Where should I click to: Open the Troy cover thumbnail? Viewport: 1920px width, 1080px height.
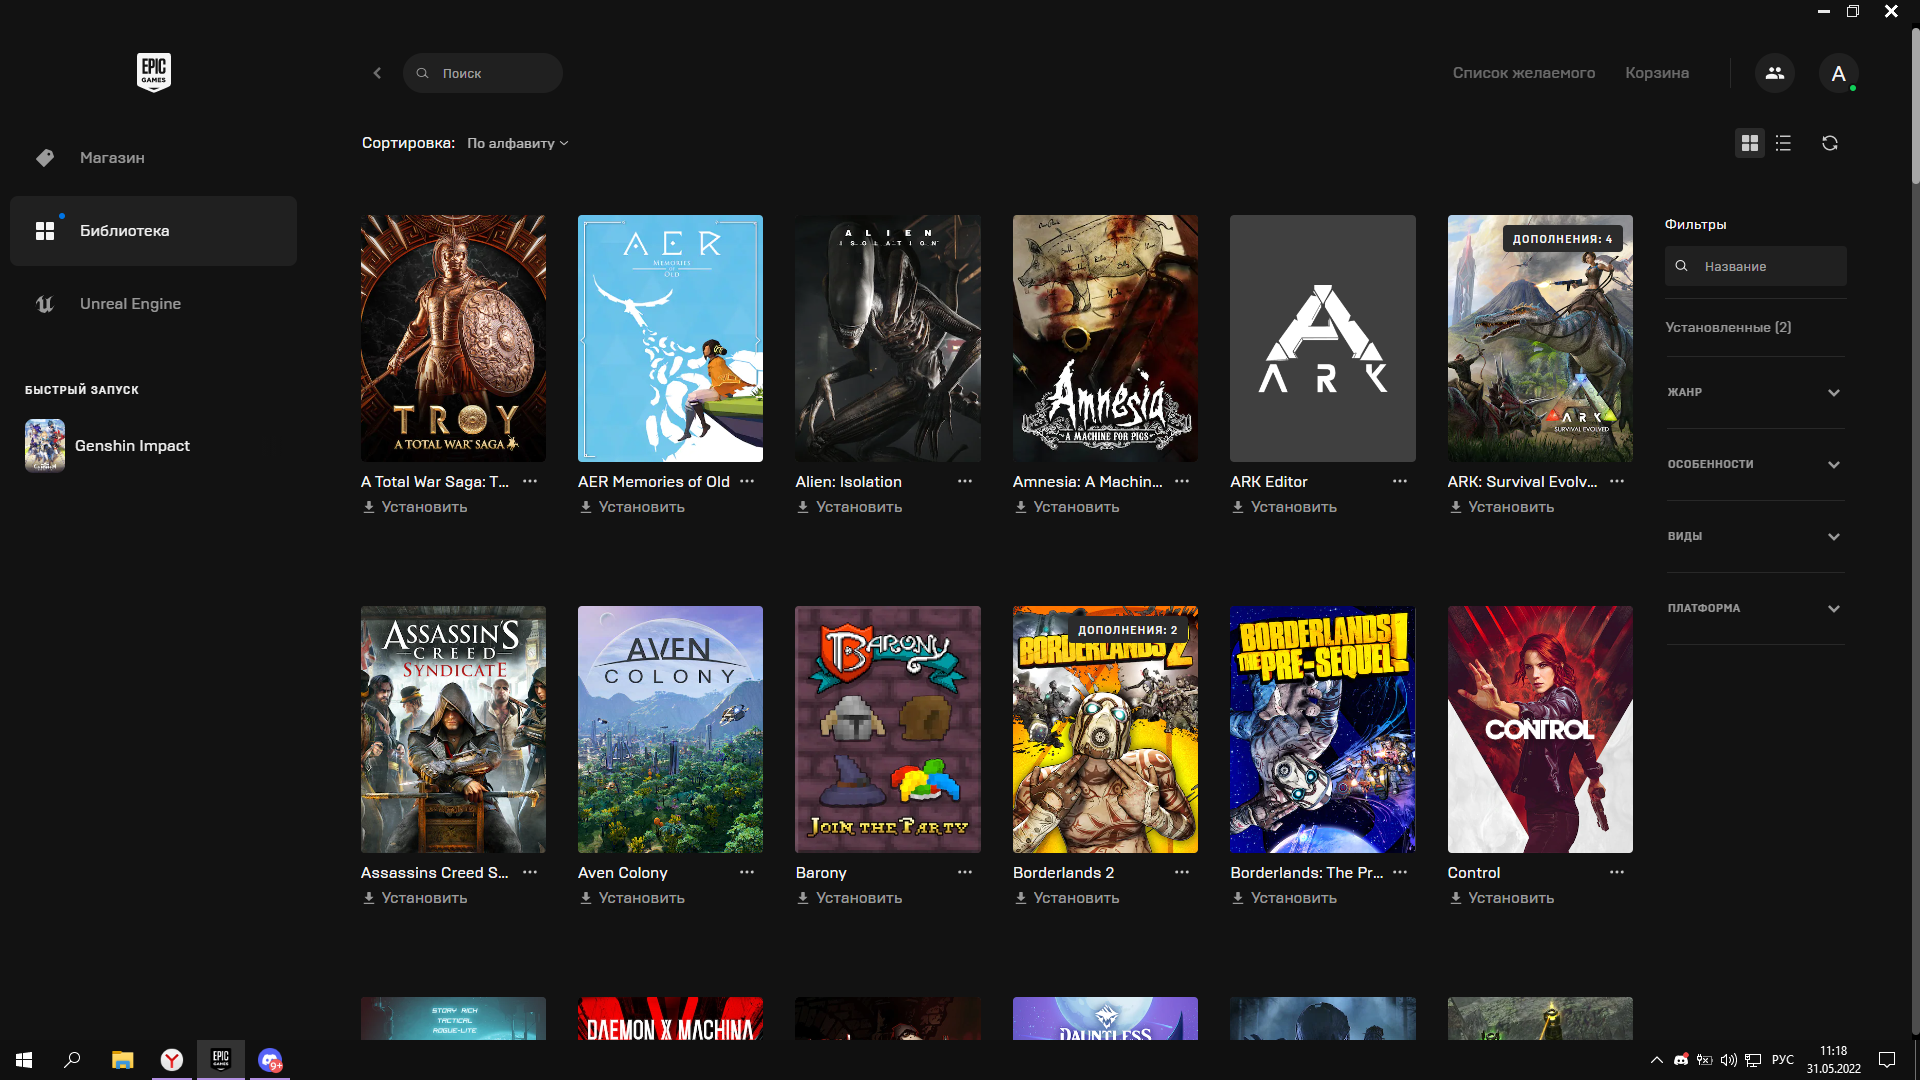(x=453, y=338)
